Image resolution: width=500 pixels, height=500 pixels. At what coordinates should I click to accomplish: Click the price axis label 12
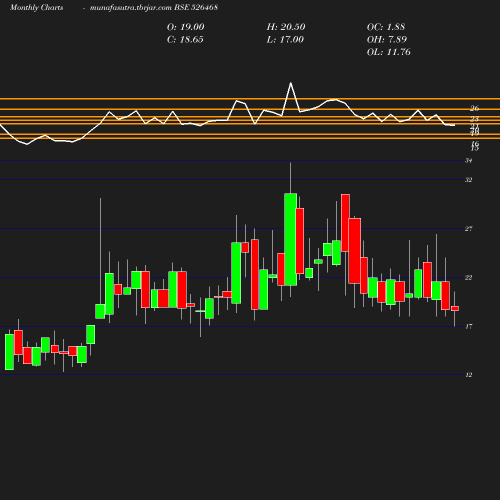[x=469, y=375]
